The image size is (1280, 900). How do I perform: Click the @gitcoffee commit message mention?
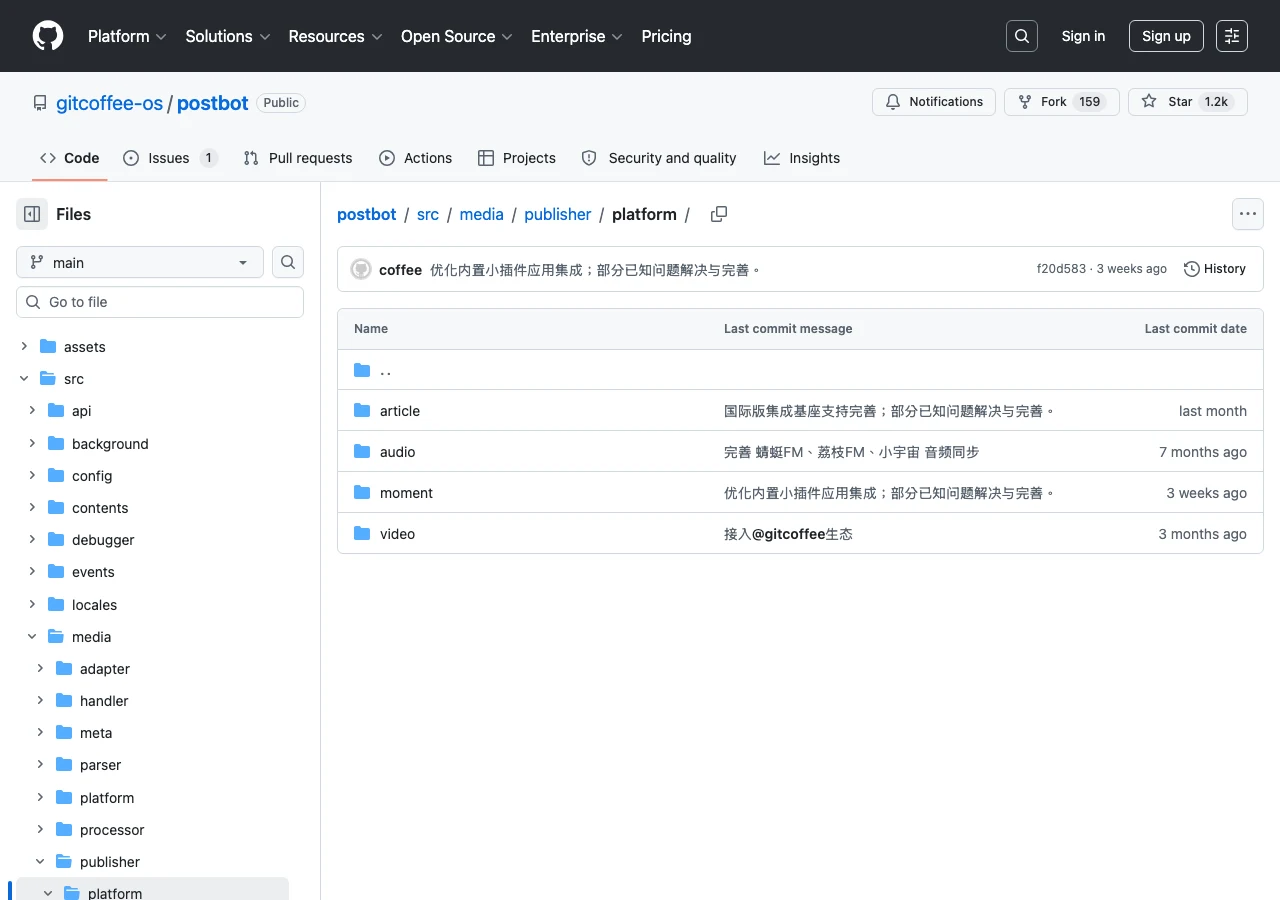point(788,534)
